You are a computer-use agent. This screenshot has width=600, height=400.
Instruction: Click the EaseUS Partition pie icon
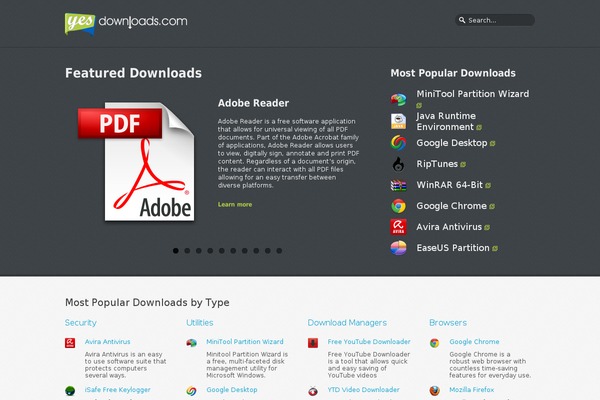pos(398,248)
